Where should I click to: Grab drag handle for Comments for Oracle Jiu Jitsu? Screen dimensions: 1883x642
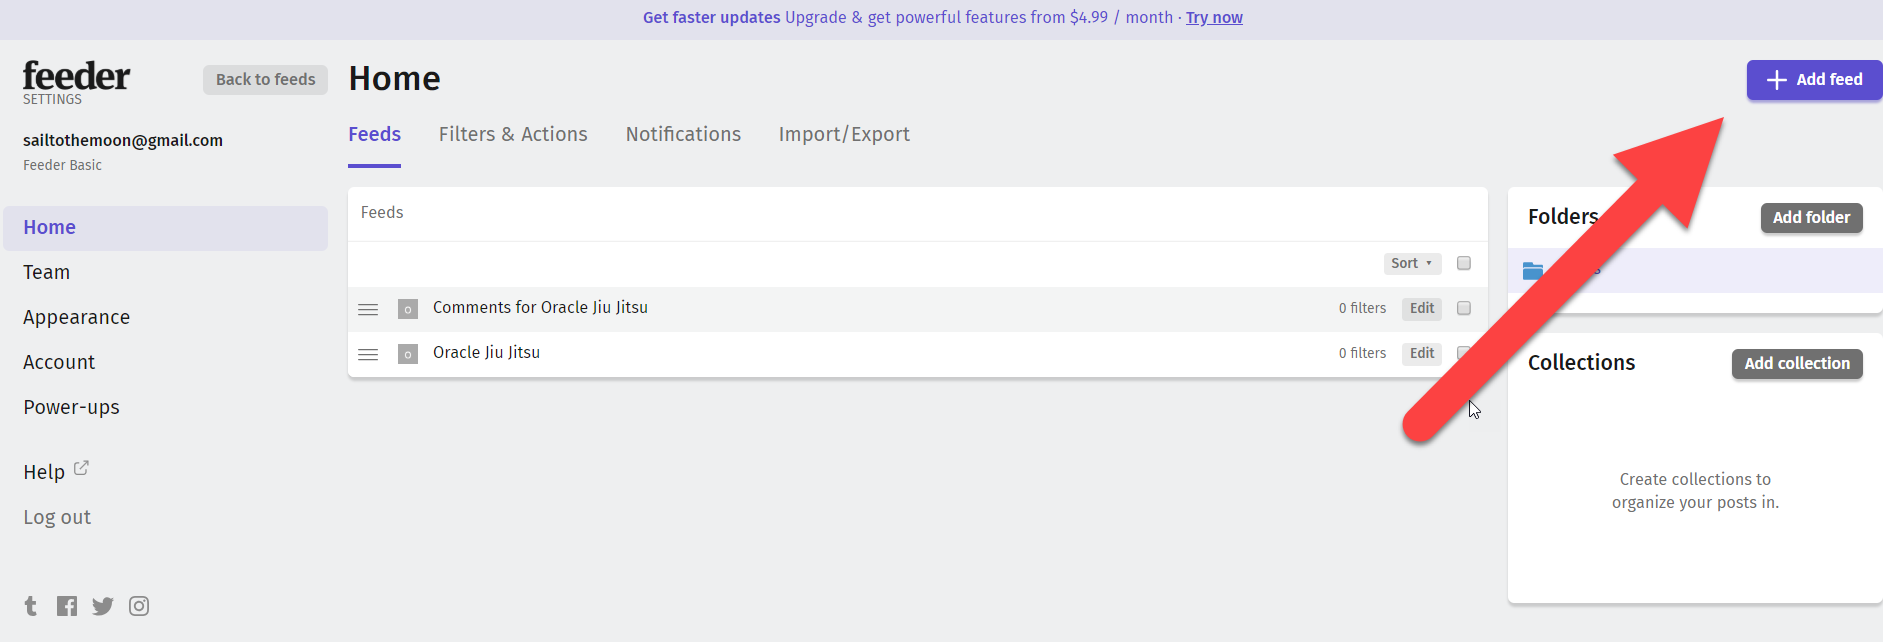click(x=368, y=309)
